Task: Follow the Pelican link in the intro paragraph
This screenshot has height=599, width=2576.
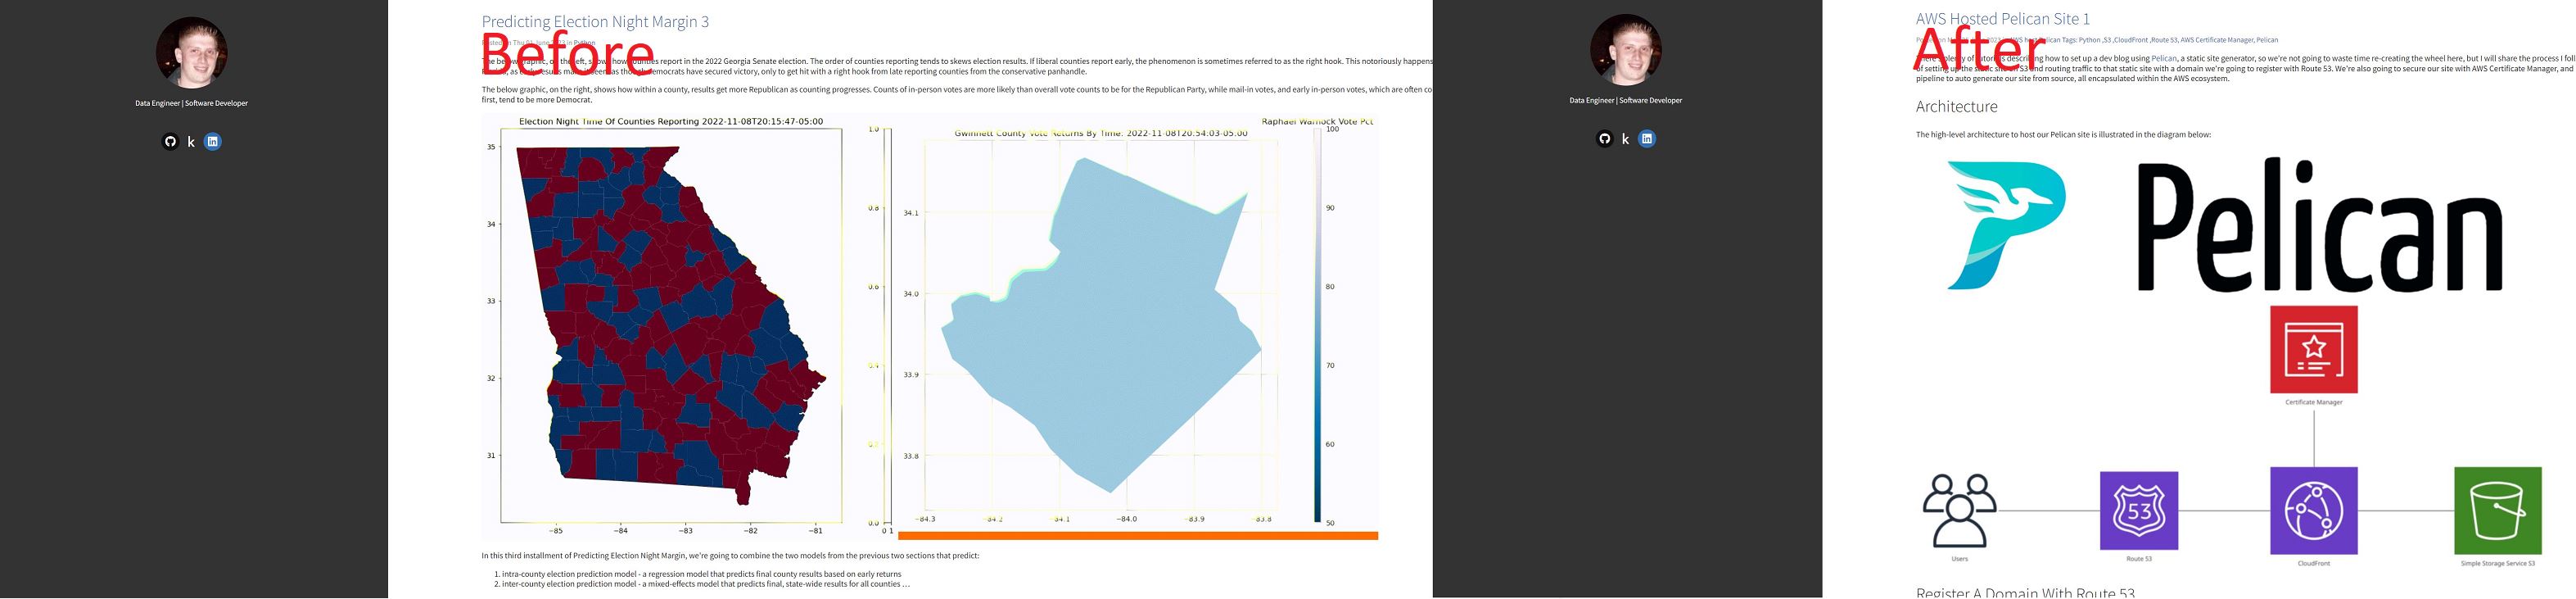Action: click(2164, 58)
